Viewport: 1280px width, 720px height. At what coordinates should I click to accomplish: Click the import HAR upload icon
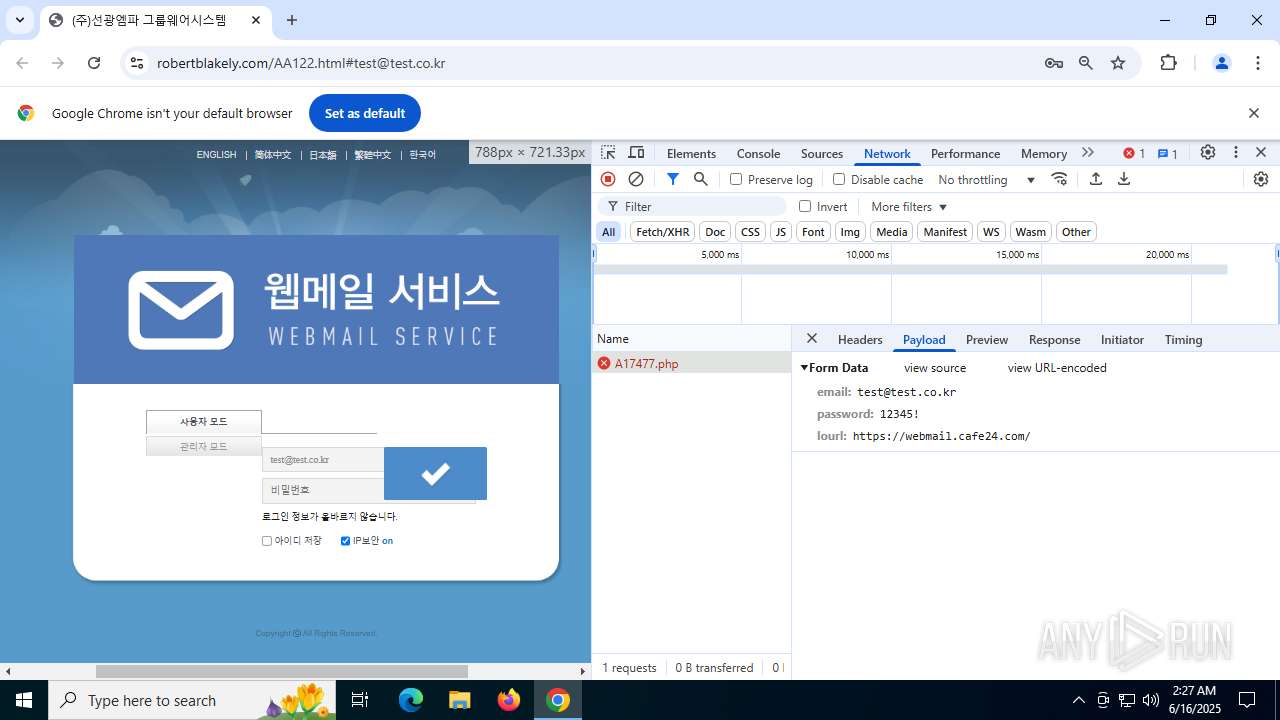tap(1096, 179)
